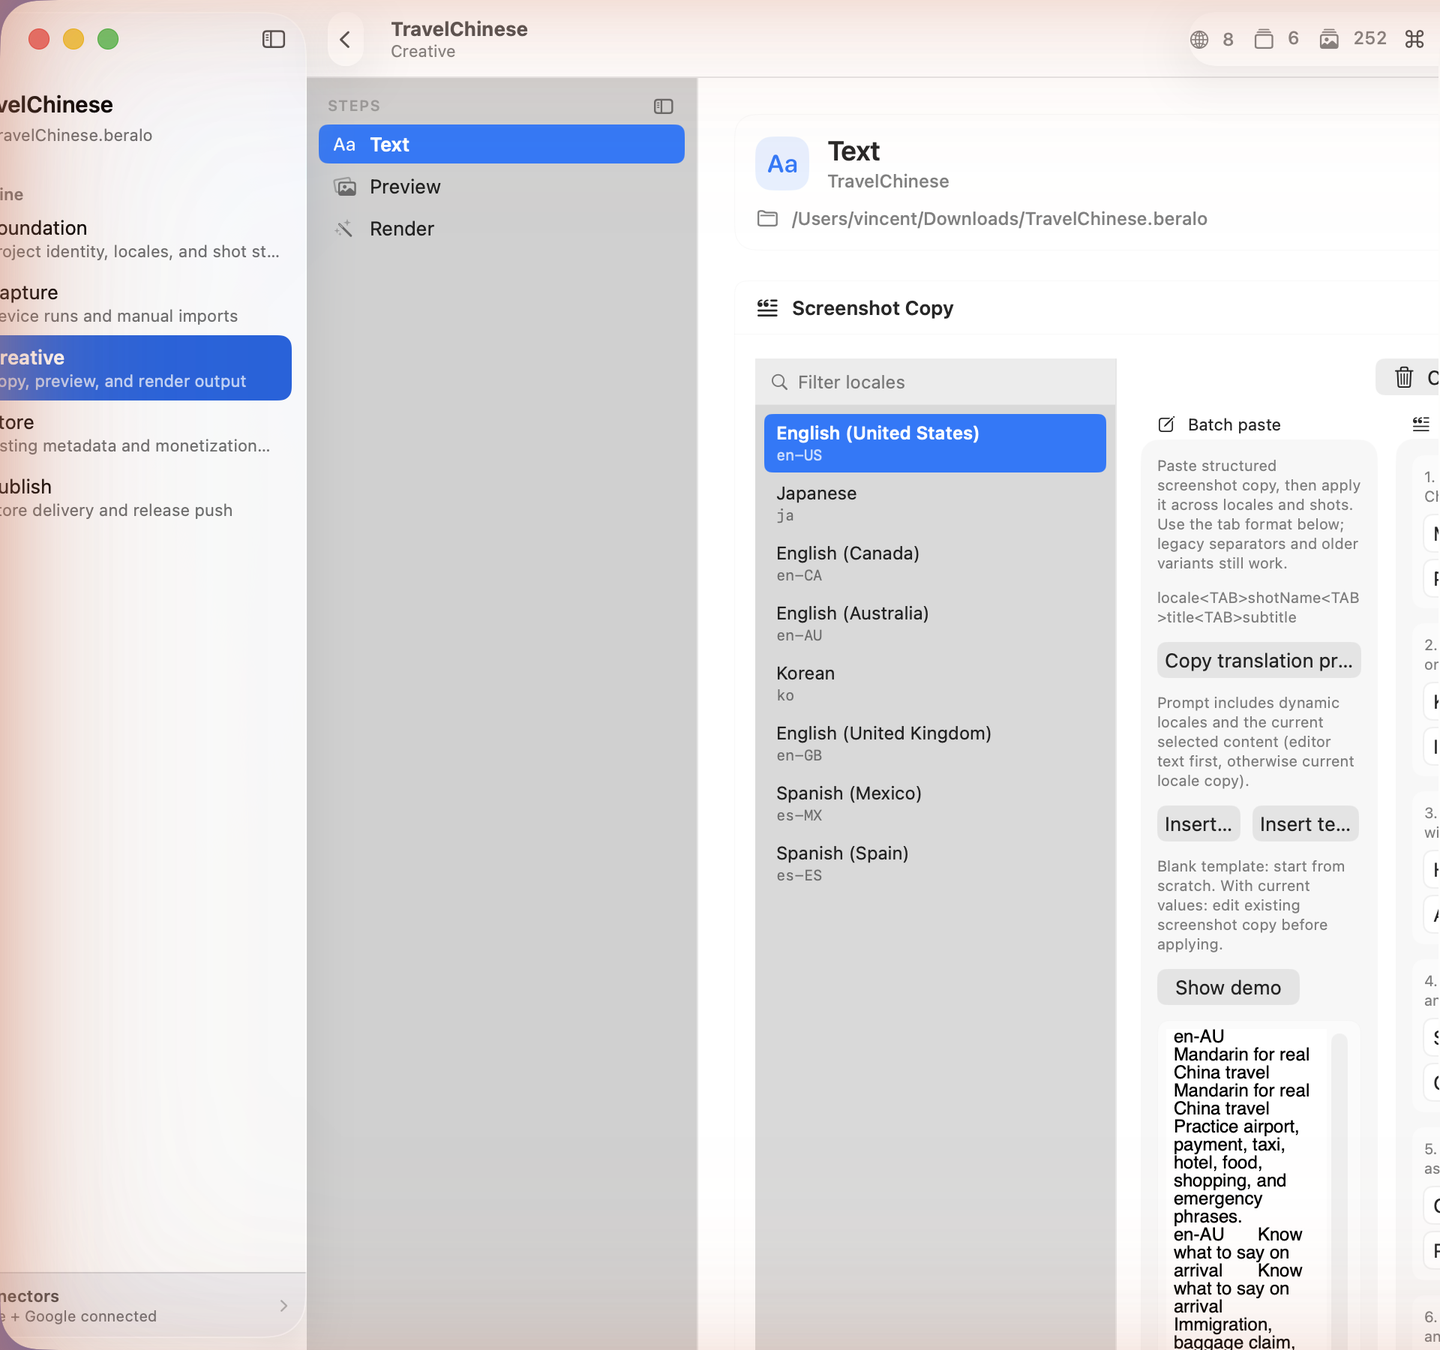Open the Capture pipeline section
1440x1350 pixels.
coord(145,304)
